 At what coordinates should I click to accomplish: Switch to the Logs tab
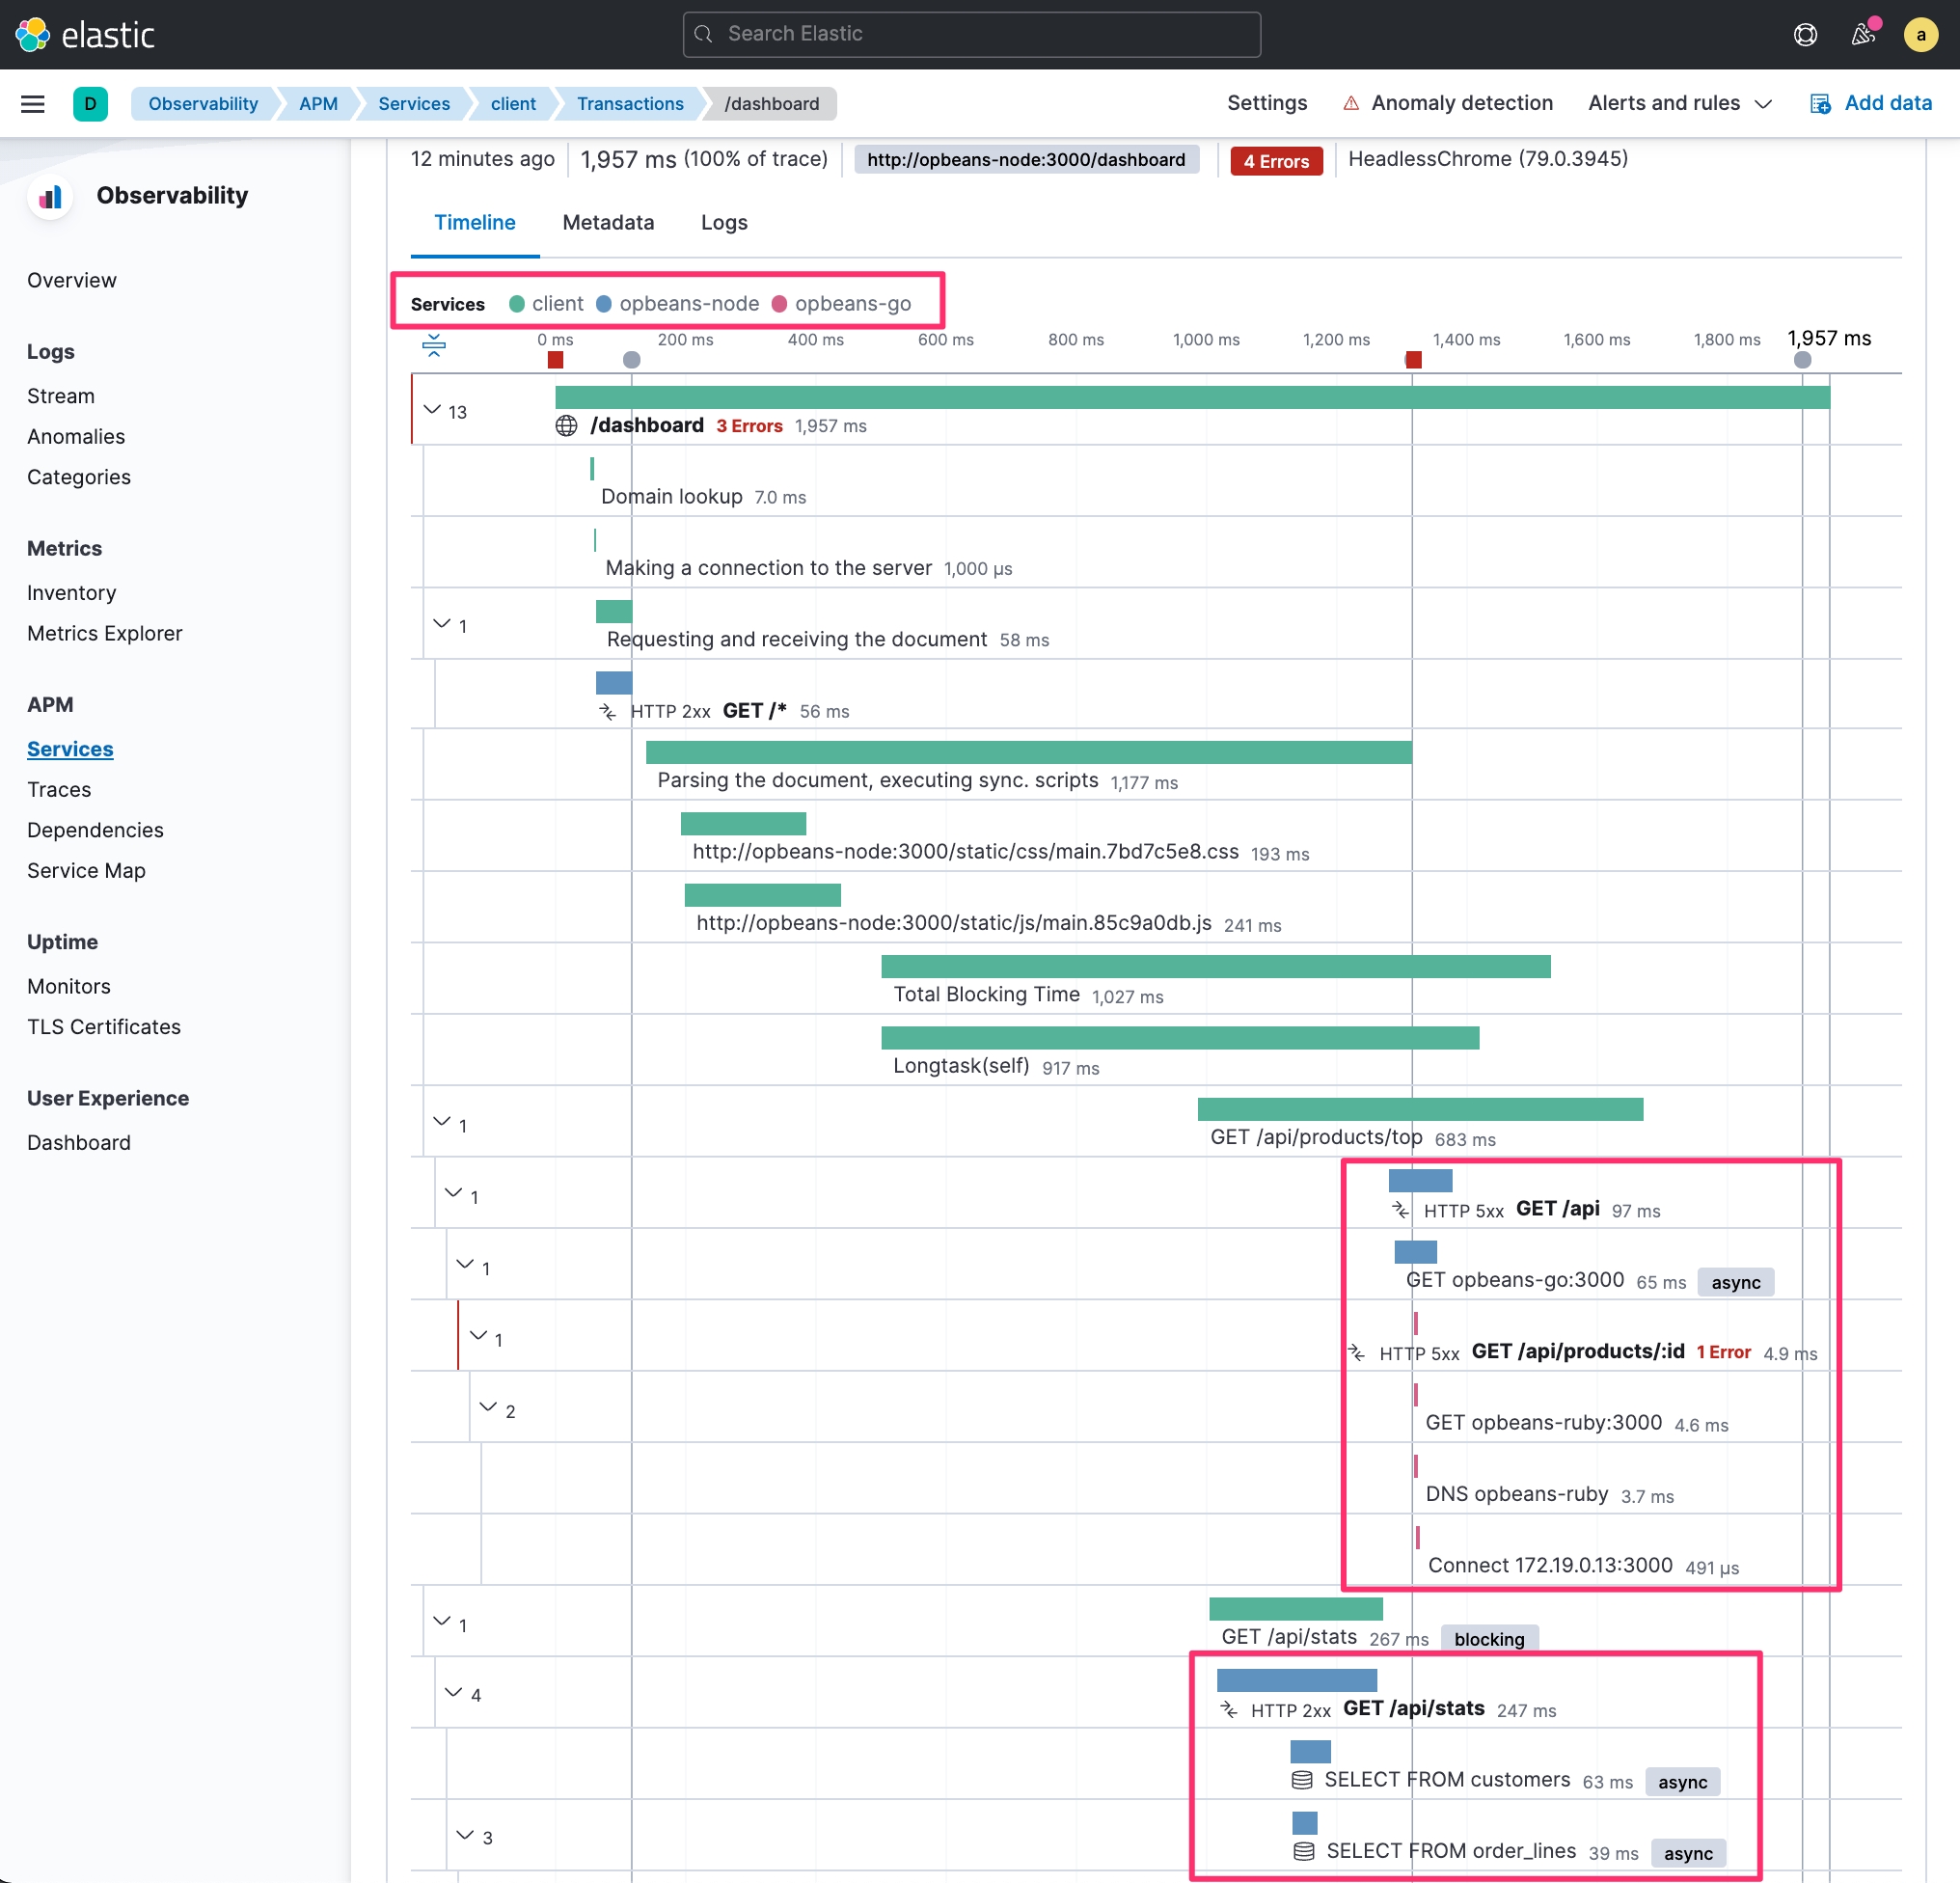[724, 223]
